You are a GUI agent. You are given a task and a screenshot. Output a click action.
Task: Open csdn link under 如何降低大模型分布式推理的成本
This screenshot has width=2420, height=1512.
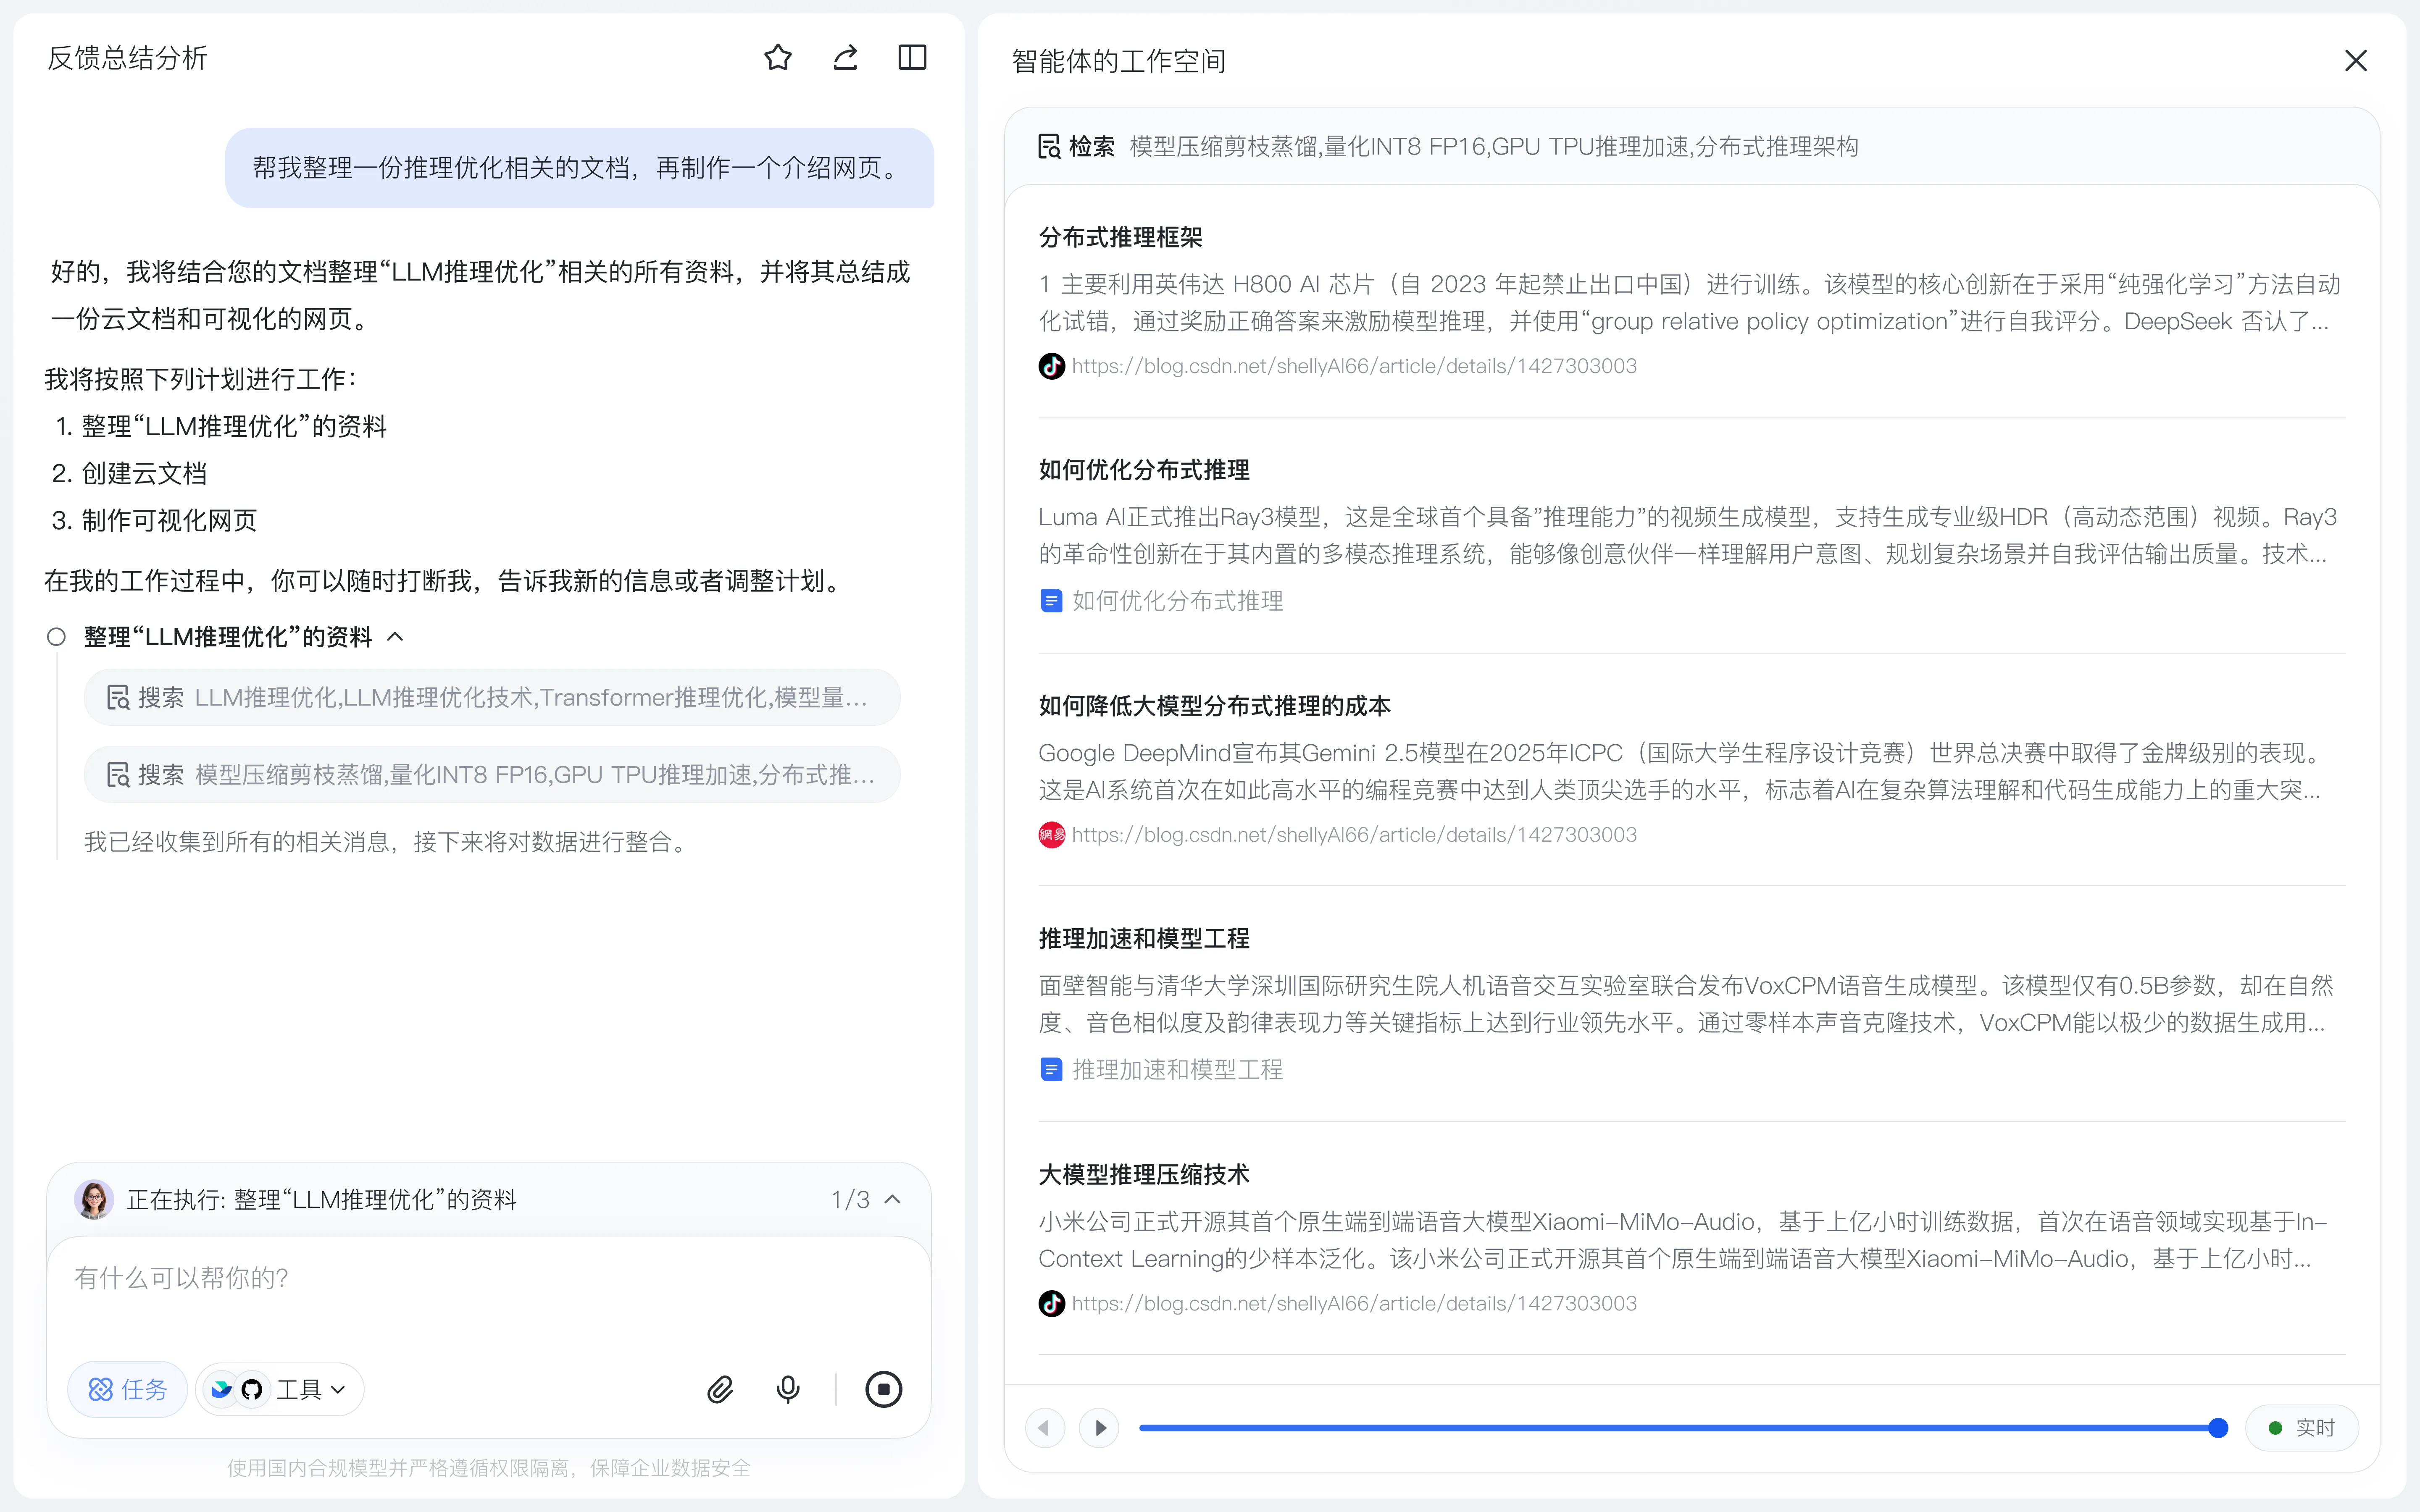[x=1354, y=835]
